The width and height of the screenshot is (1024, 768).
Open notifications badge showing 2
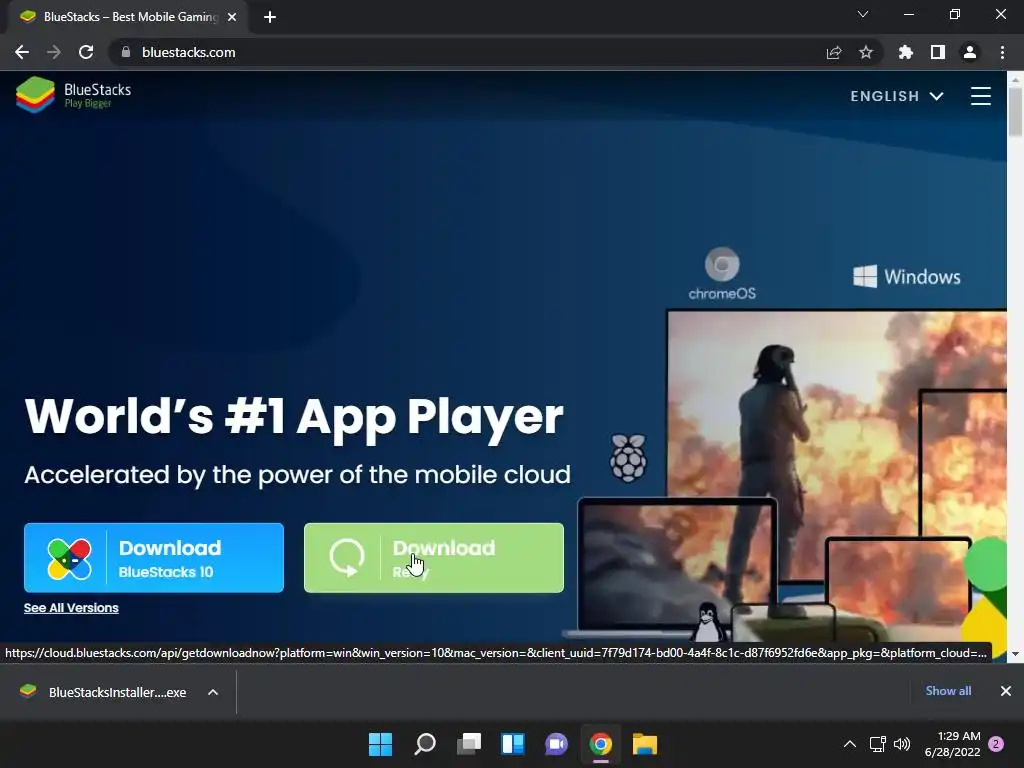(x=996, y=744)
